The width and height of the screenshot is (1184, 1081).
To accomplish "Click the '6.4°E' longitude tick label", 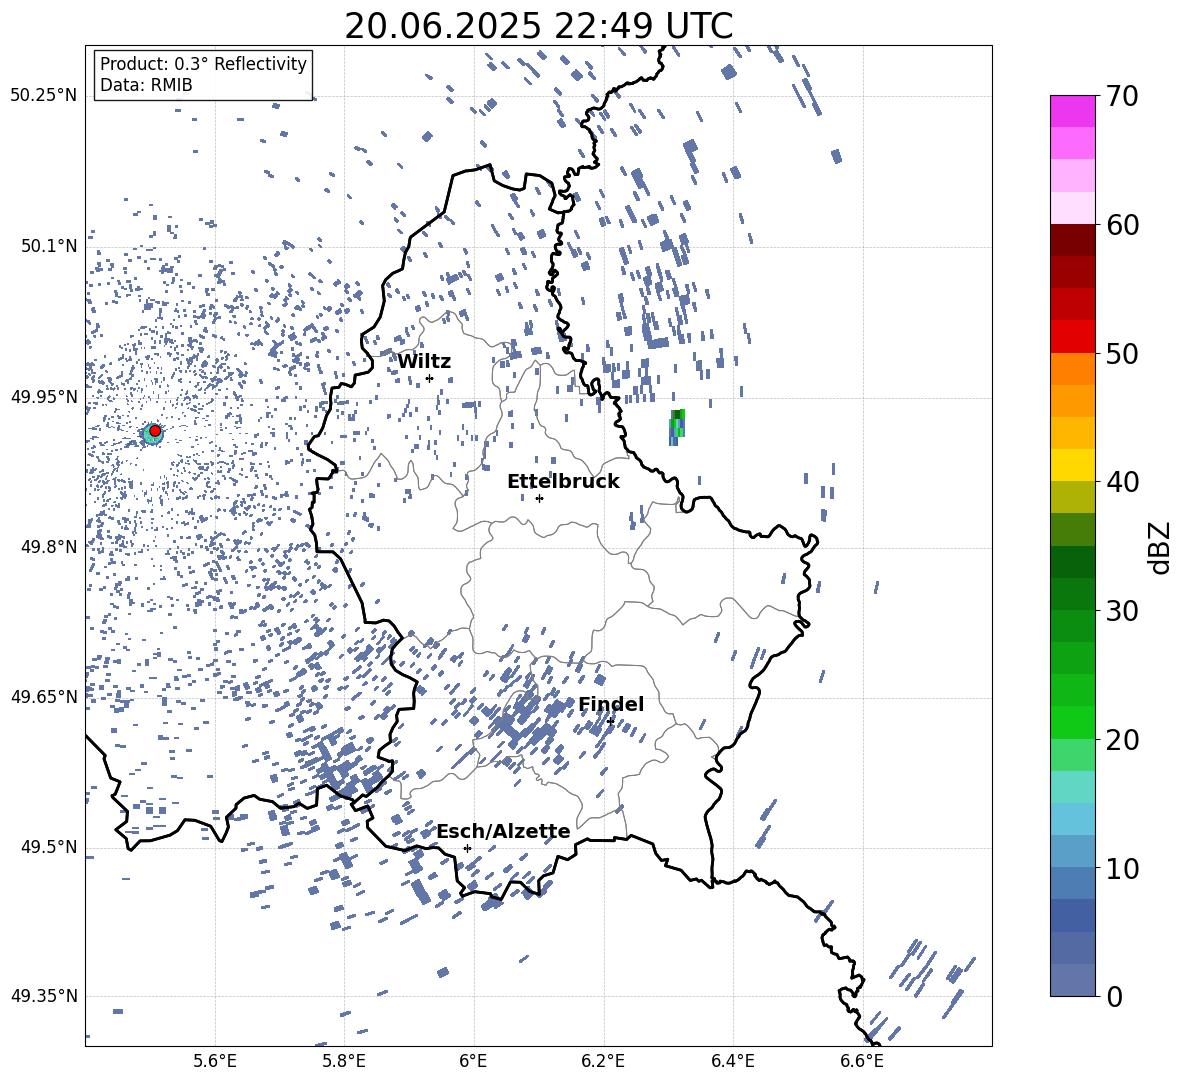I will click(x=732, y=1061).
